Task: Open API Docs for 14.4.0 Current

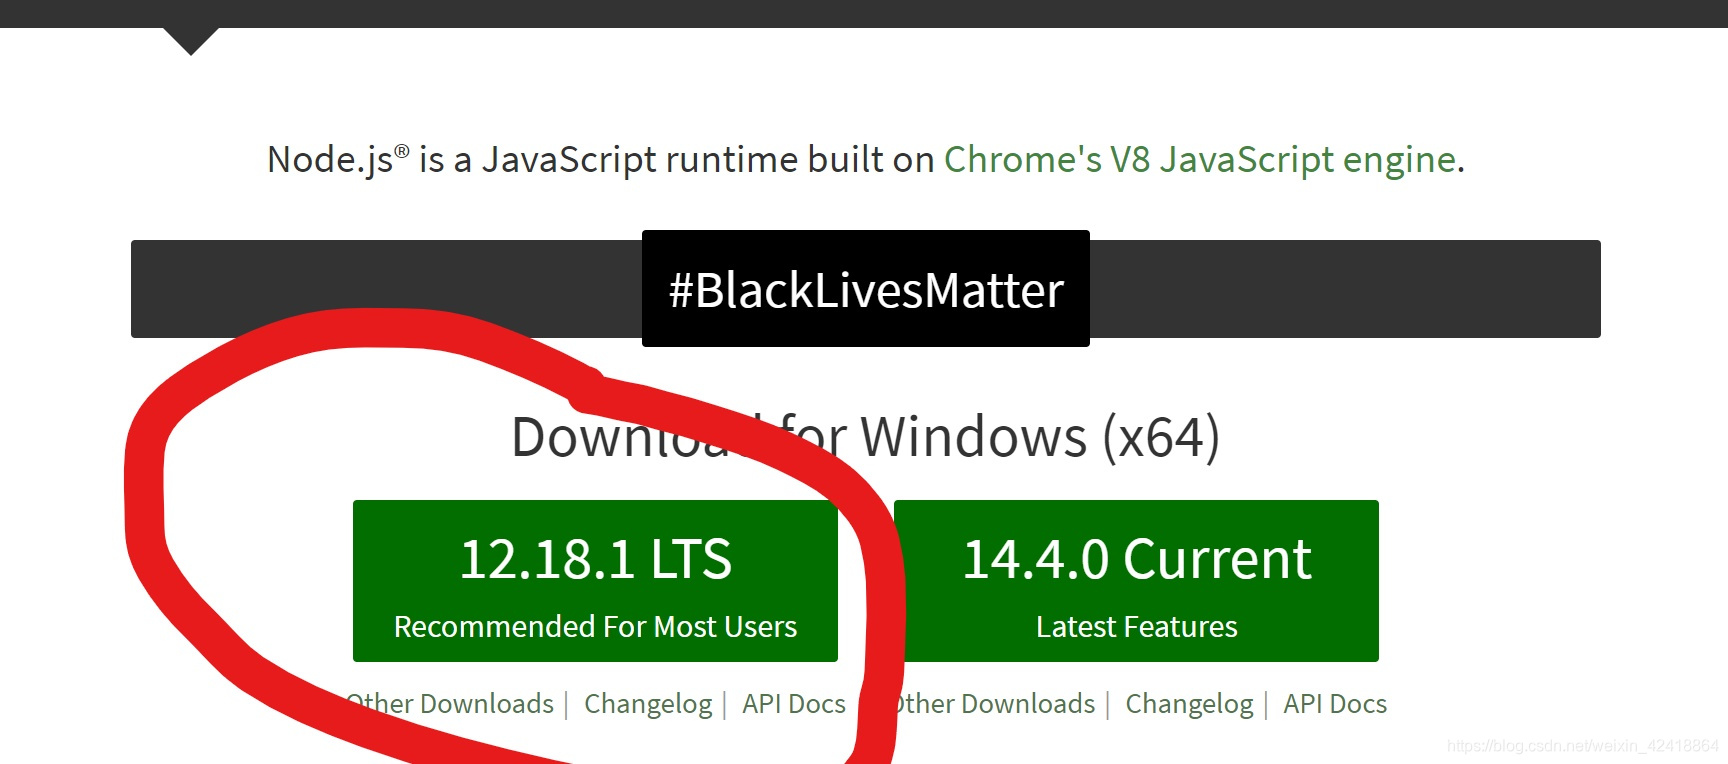Action: pos(1335,704)
